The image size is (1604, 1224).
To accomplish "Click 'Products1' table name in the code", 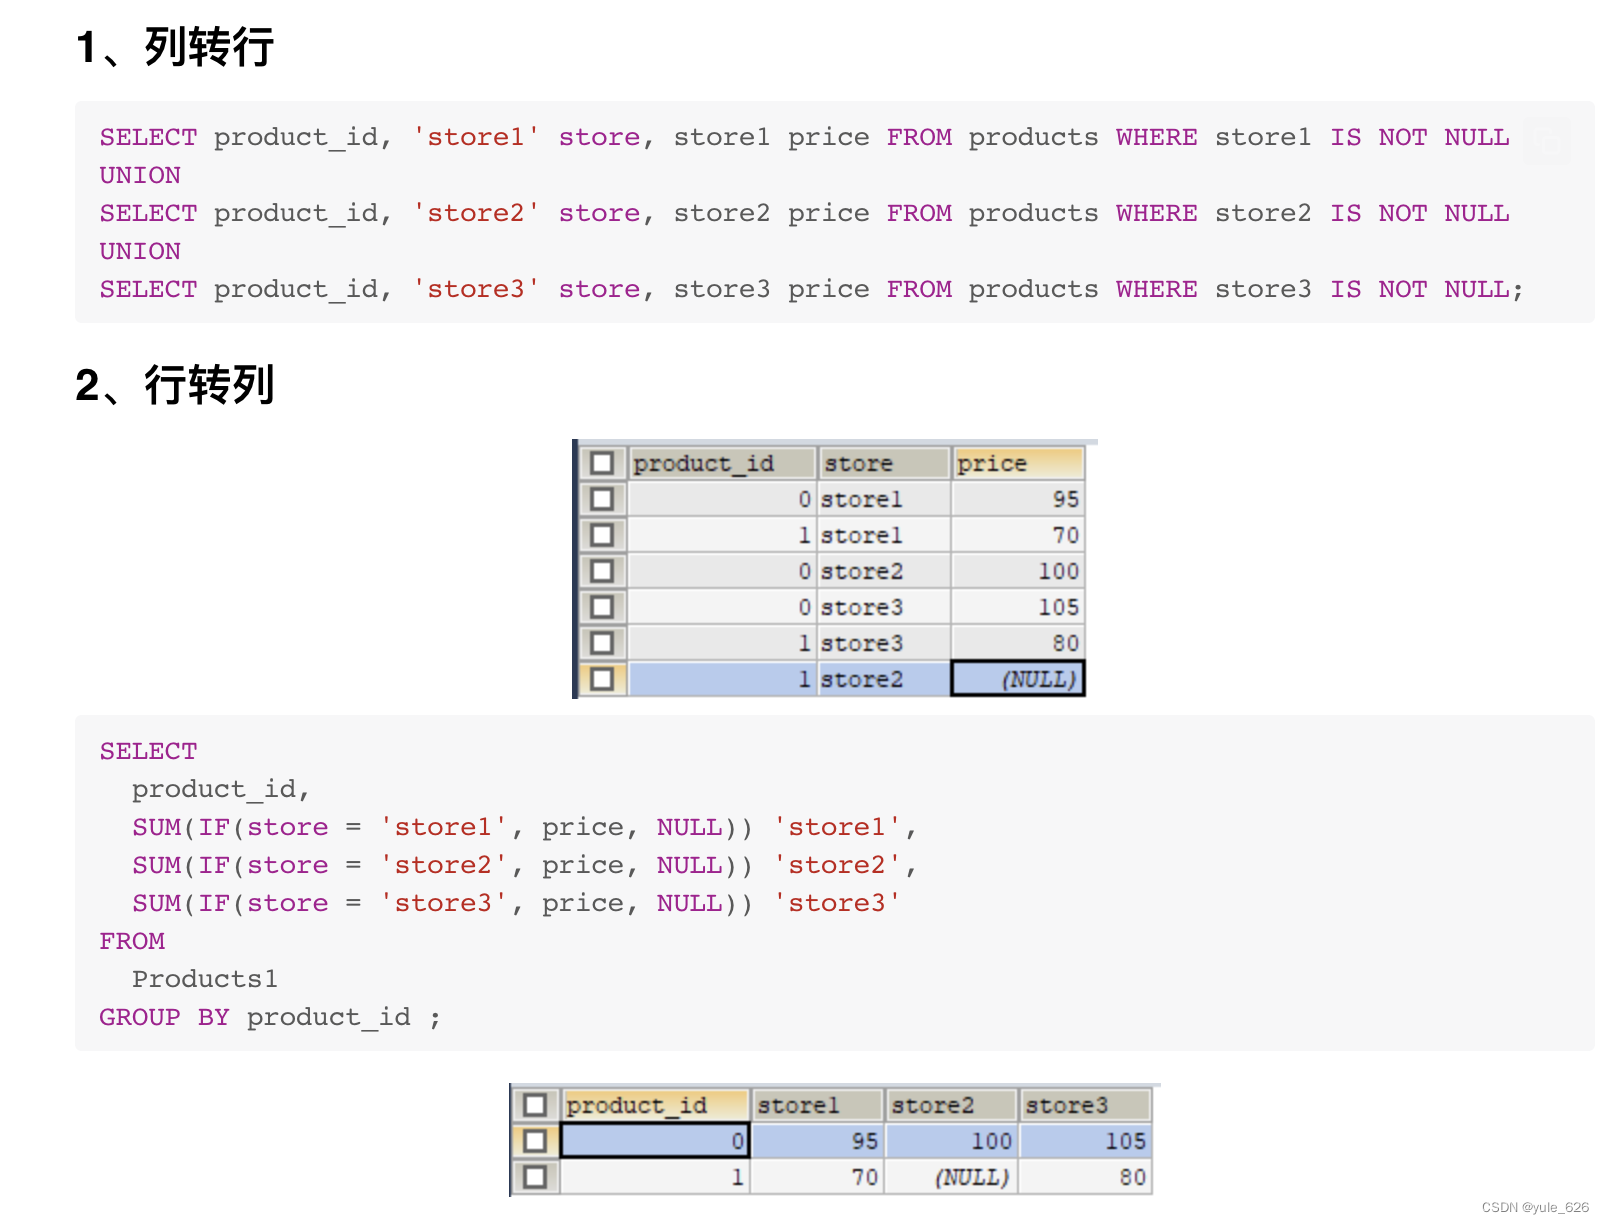I will tap(205, 979).
